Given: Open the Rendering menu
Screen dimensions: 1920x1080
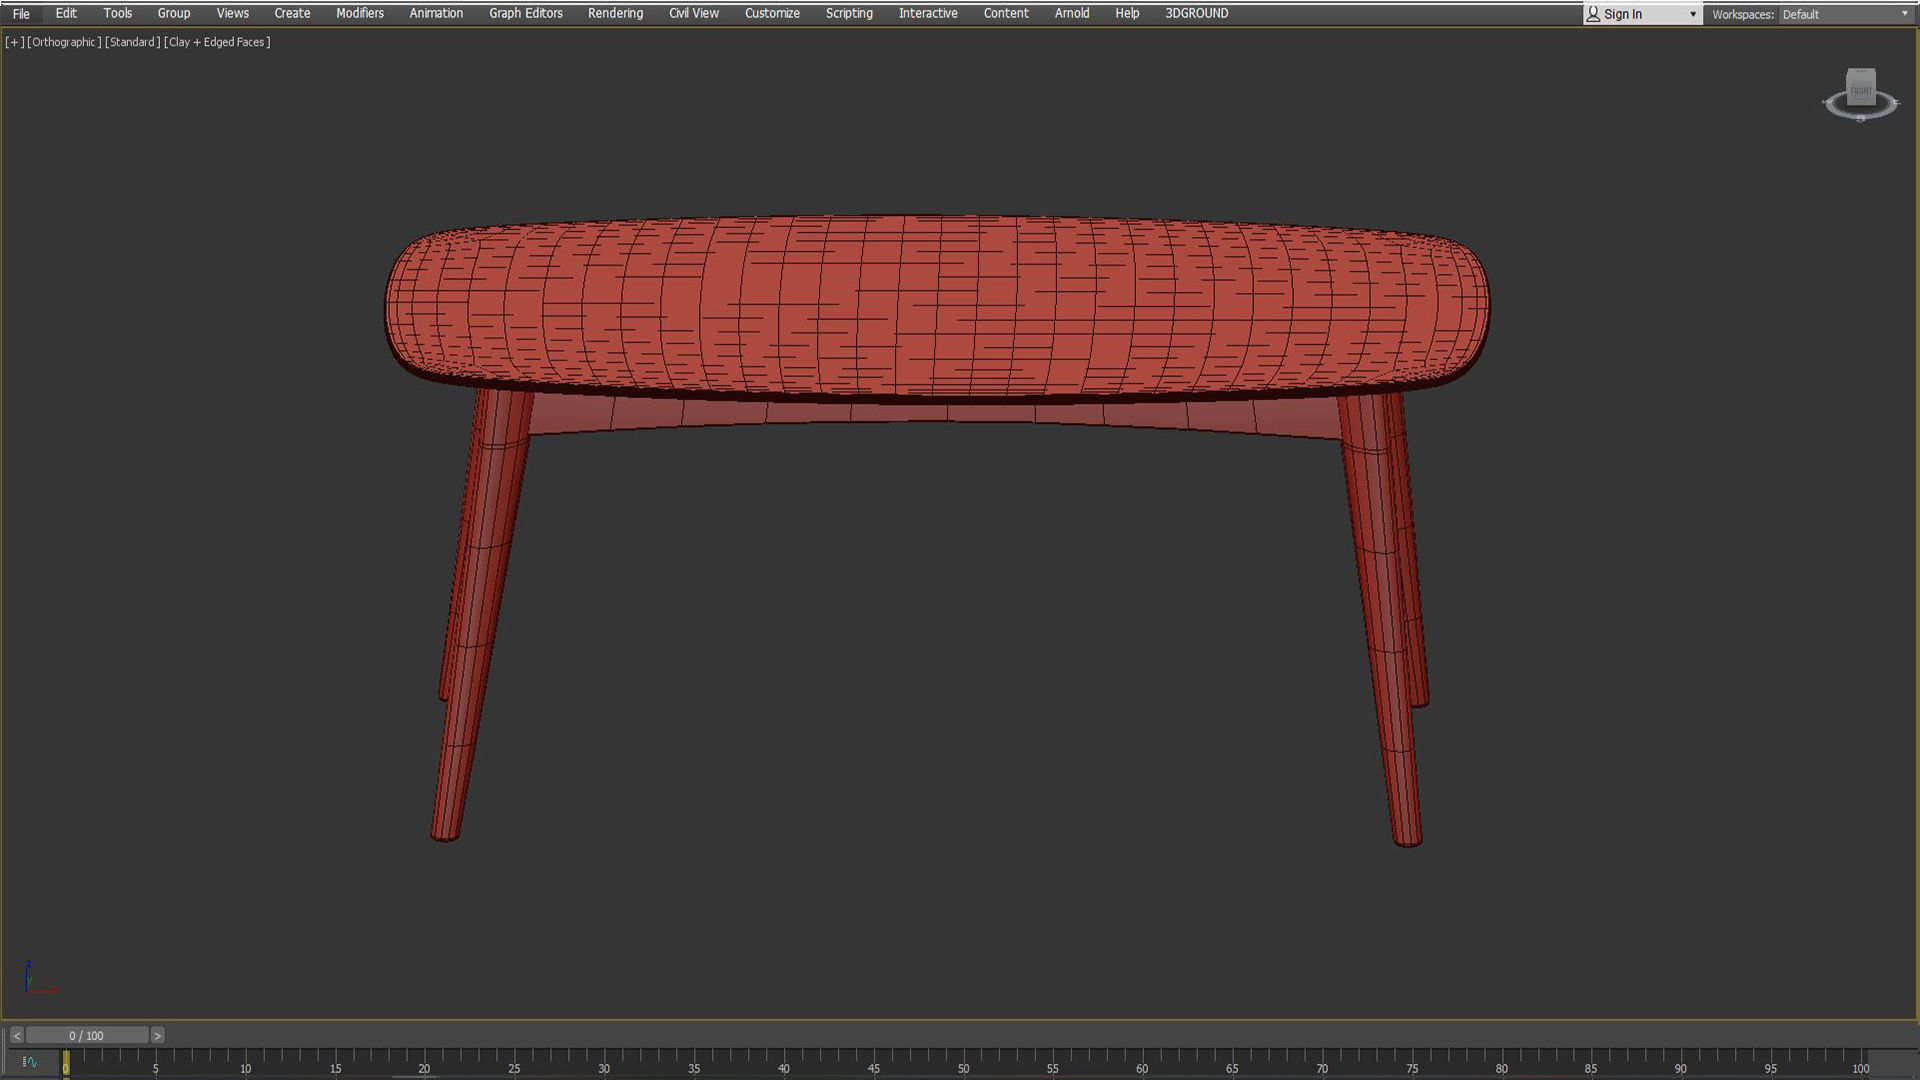Looking at the screenshot, I should [x=615, y=13].
